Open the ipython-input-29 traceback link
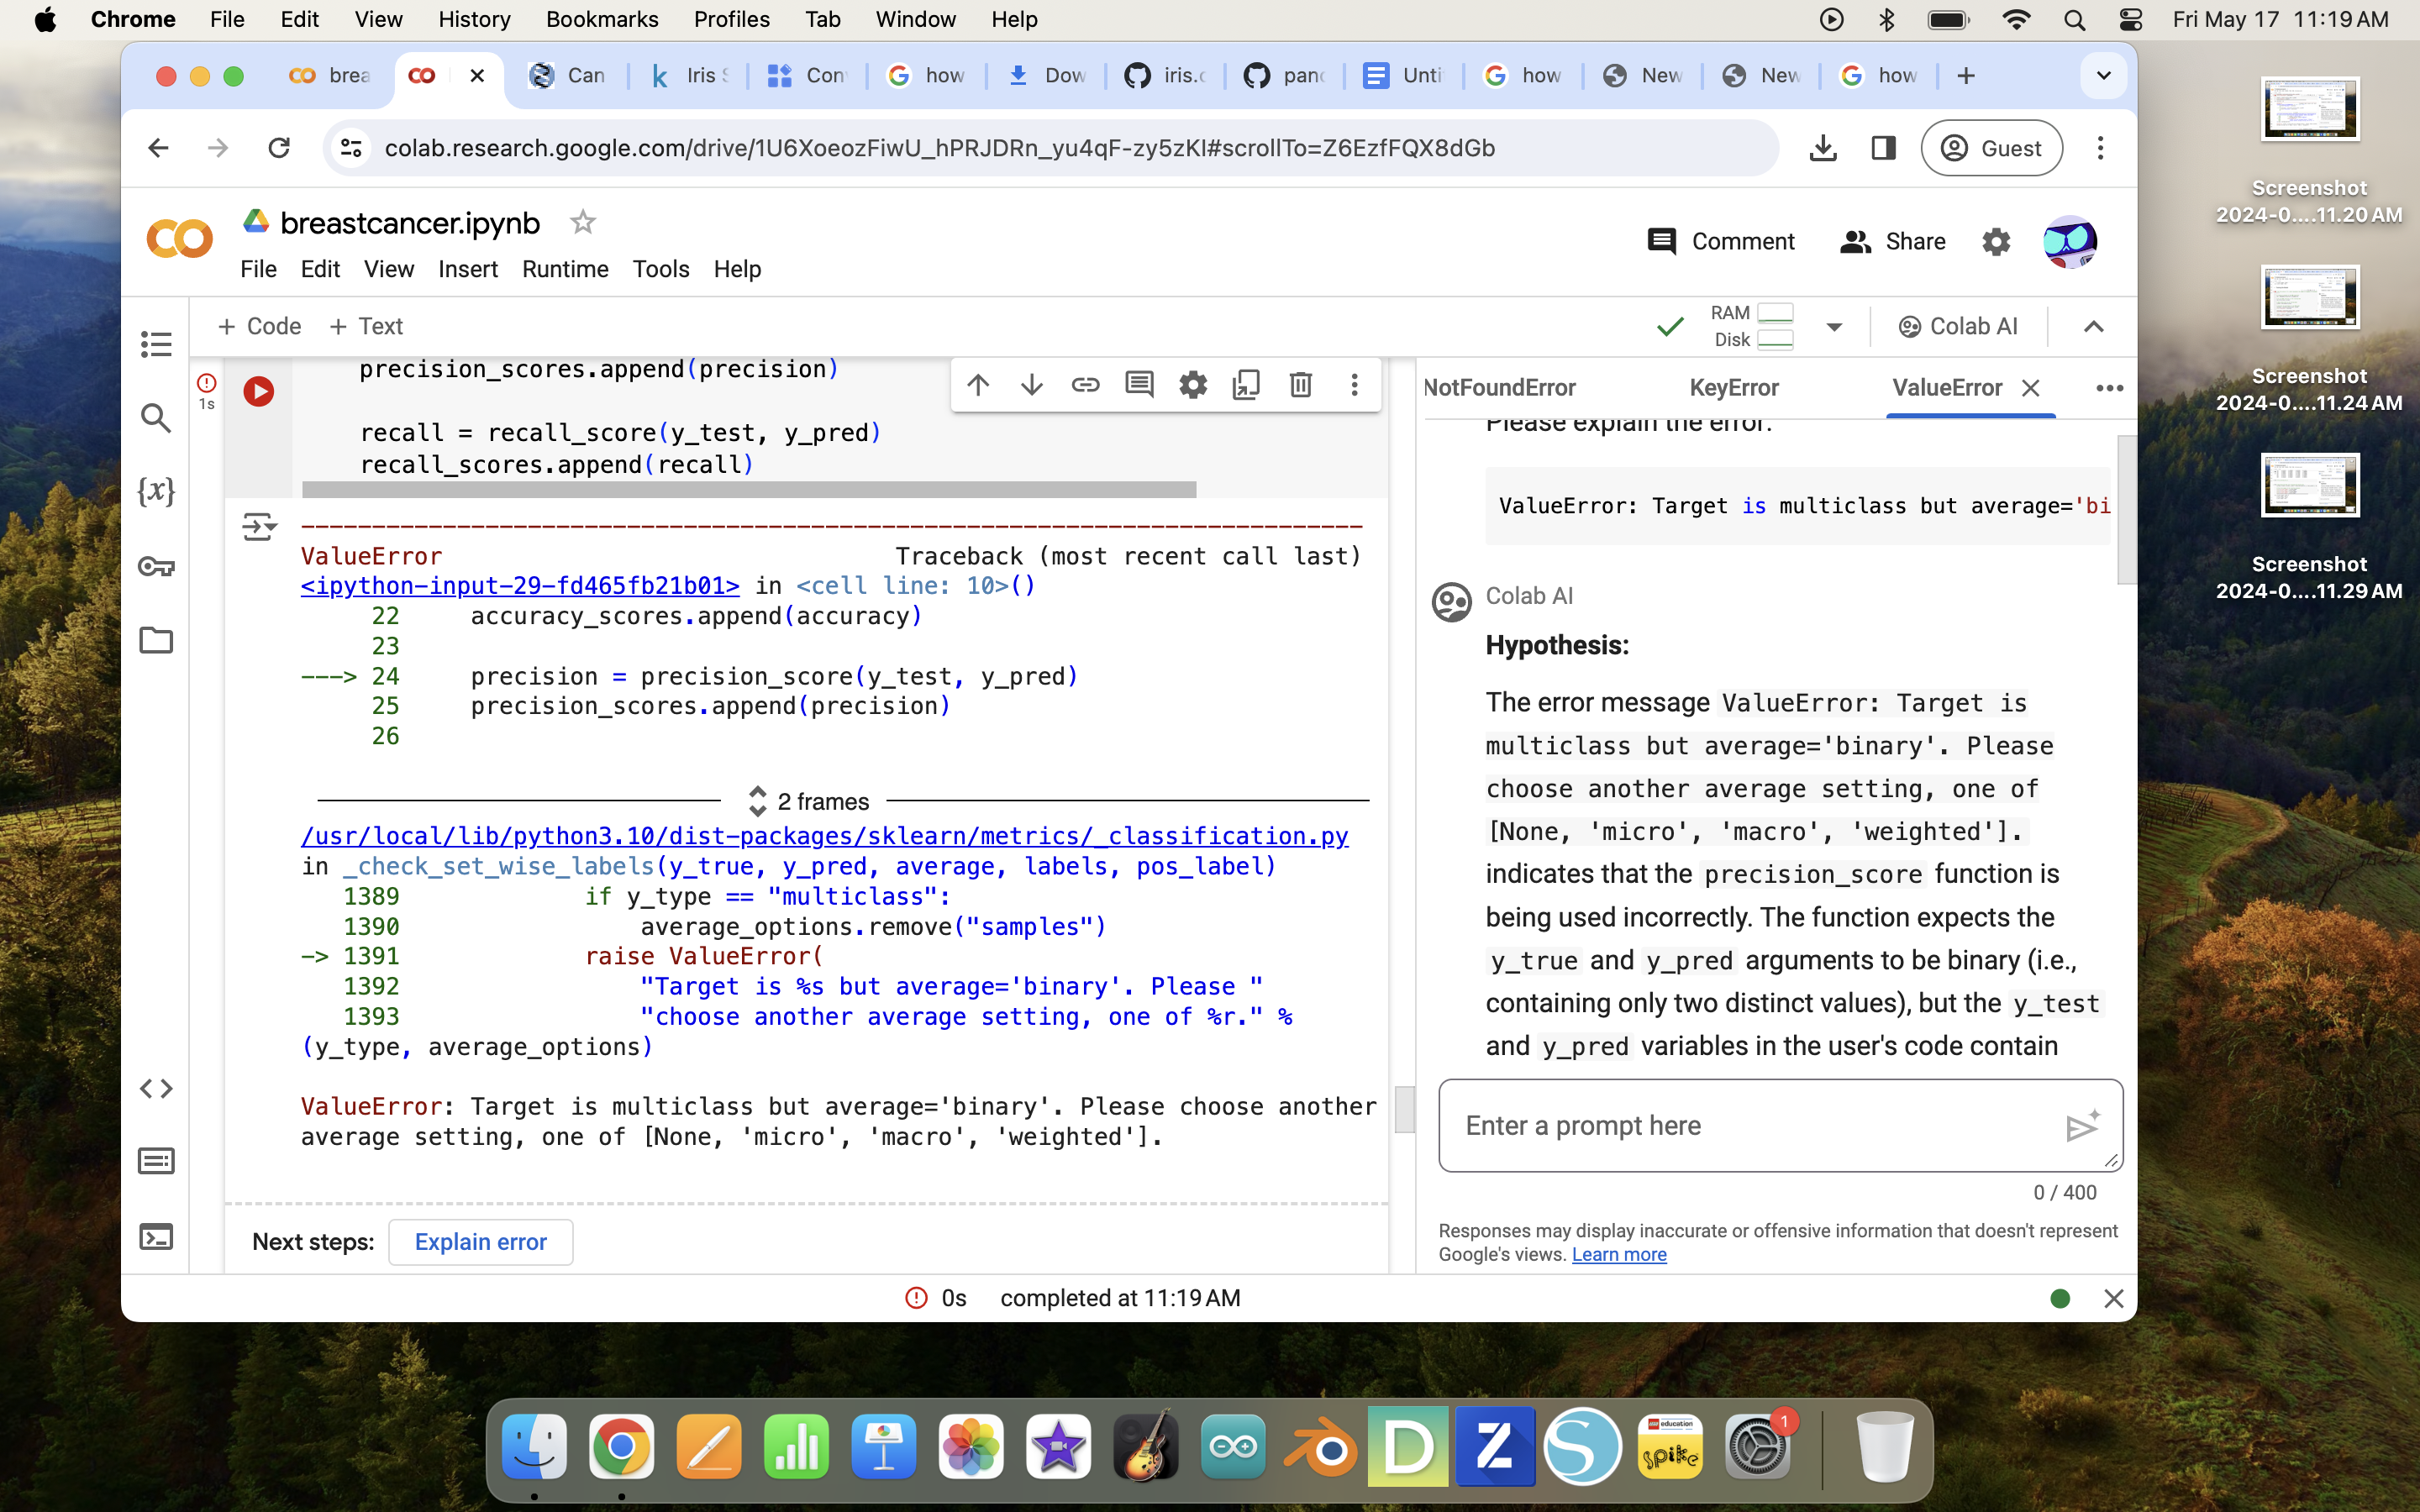Viewport: 2420px width, 1512px height. pos(520,586)
